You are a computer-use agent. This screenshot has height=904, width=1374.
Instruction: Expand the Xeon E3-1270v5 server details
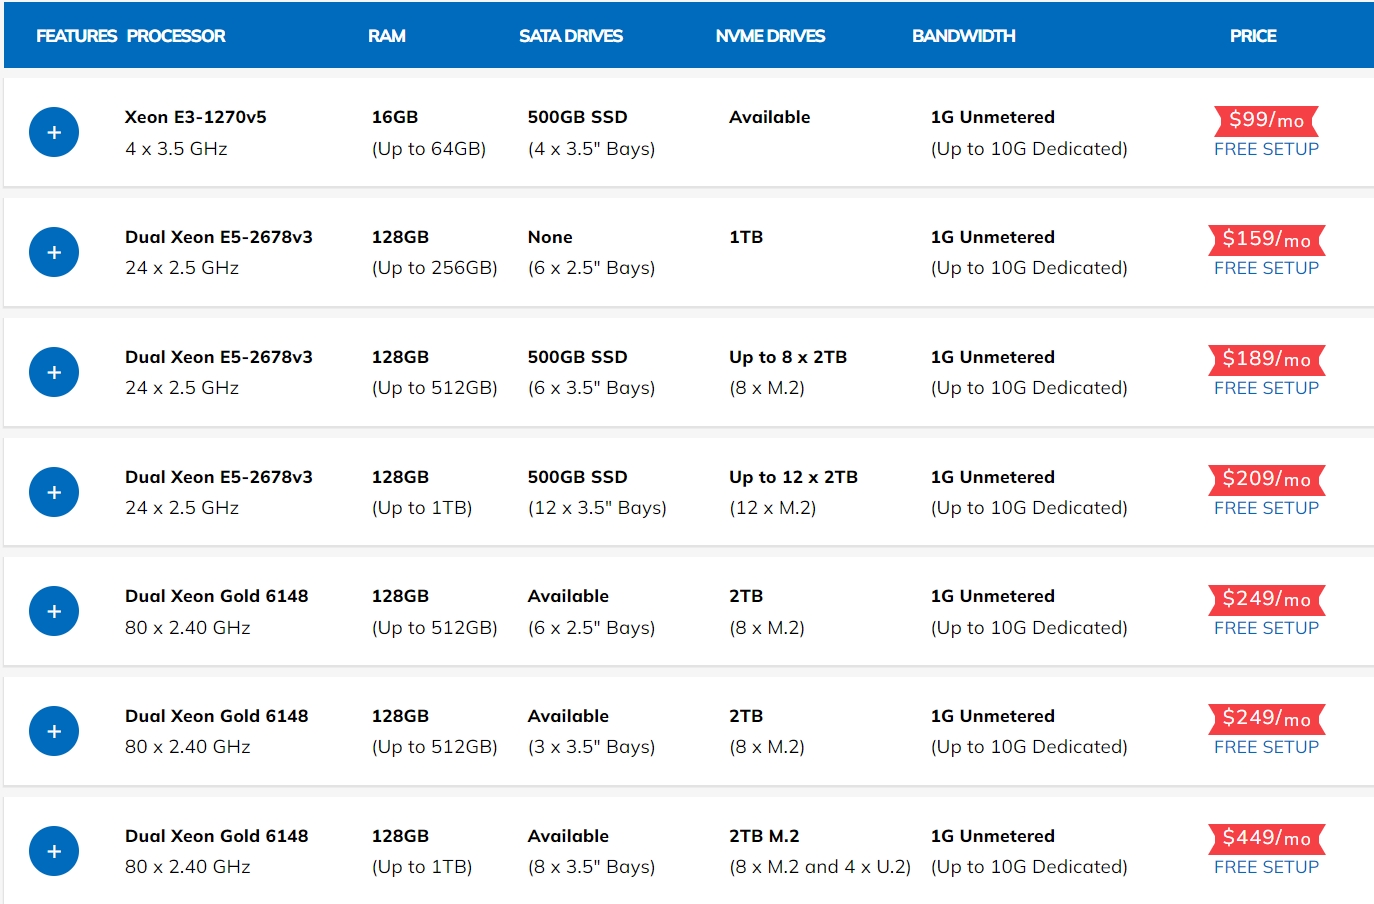54,132
